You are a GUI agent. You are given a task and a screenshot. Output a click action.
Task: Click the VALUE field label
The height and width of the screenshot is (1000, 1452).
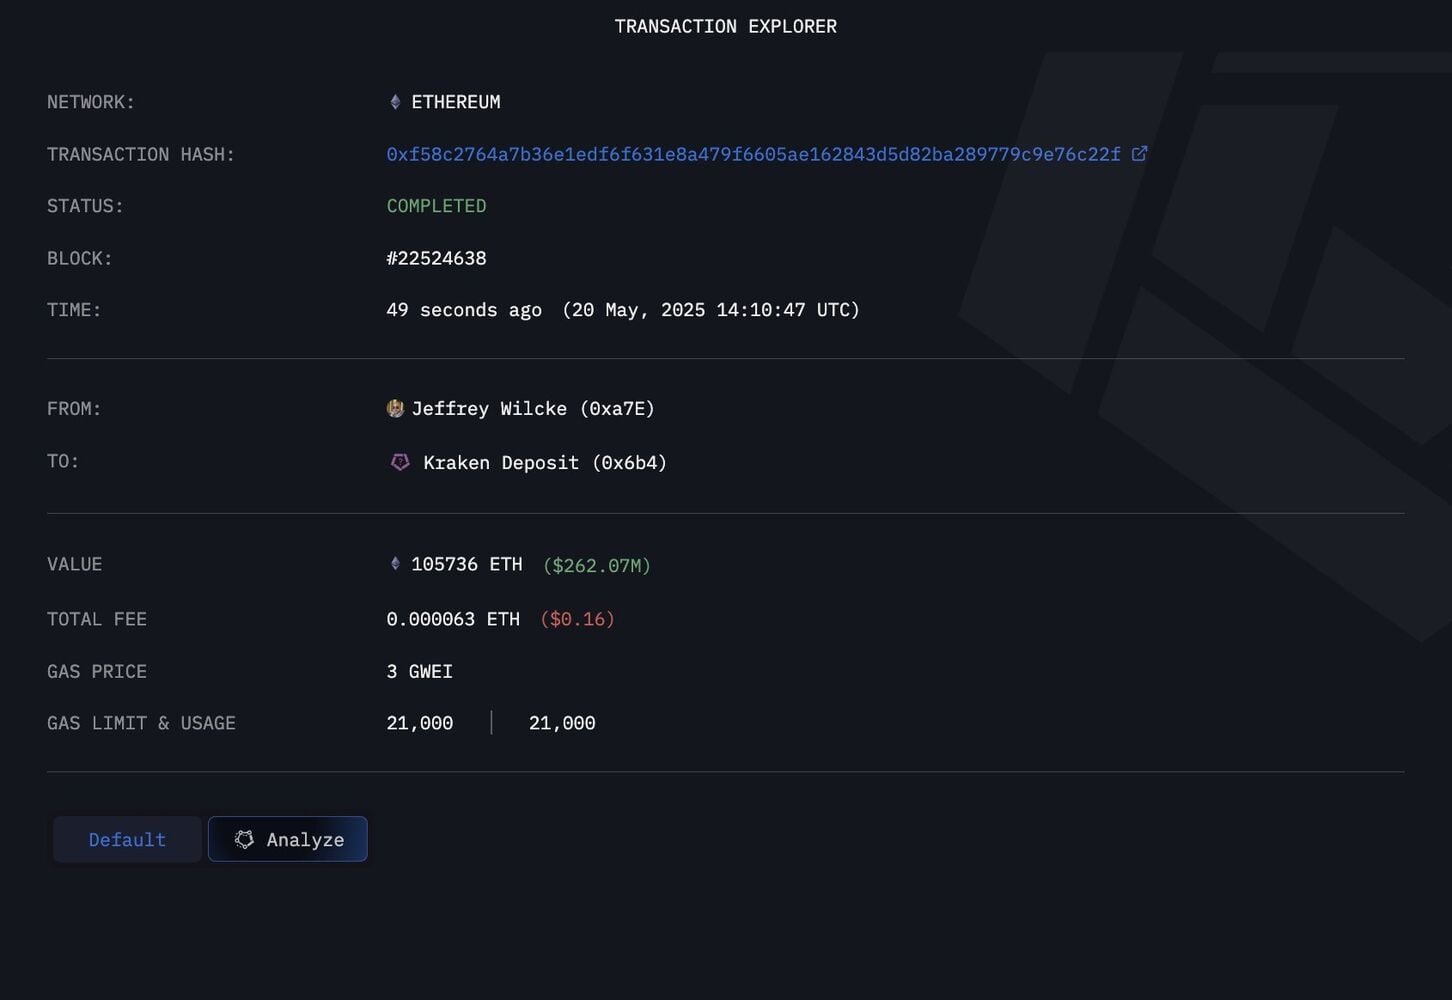pos(74,564)
